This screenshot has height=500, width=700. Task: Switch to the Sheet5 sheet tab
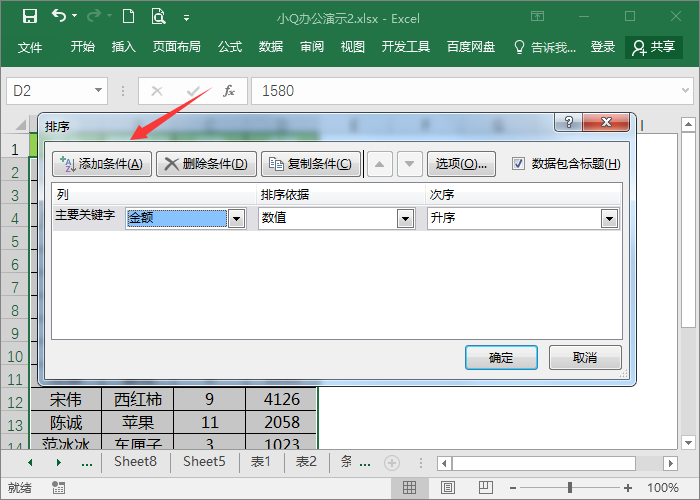pyautogui.click(x=204, y=462)
